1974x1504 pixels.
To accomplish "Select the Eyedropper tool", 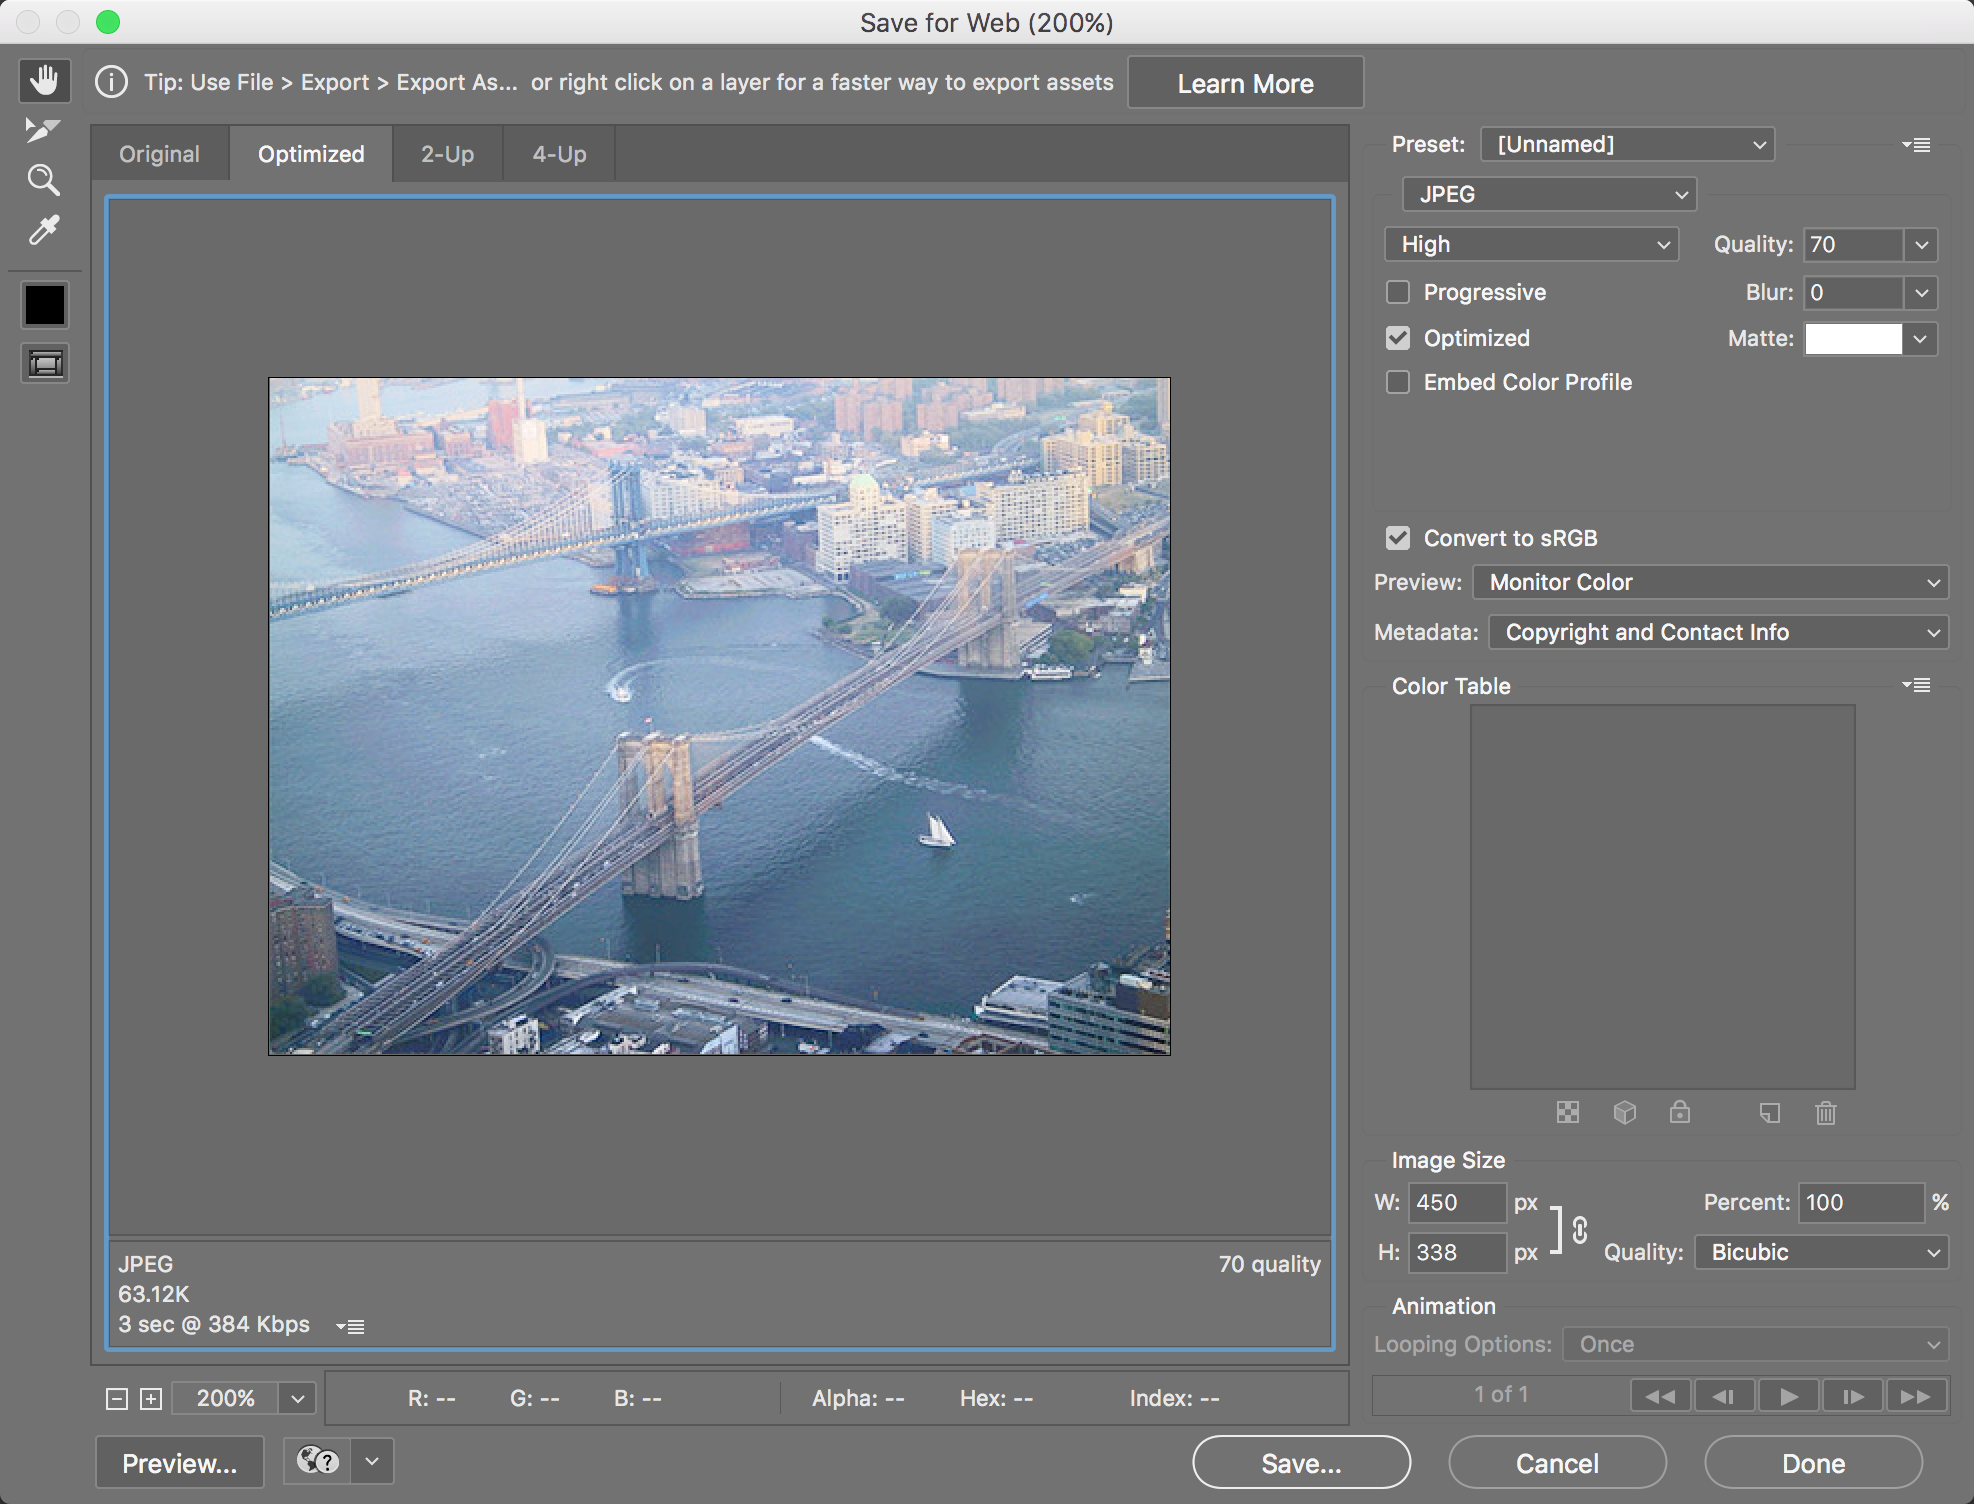I will pyautogui.click(x=44, y=231).
